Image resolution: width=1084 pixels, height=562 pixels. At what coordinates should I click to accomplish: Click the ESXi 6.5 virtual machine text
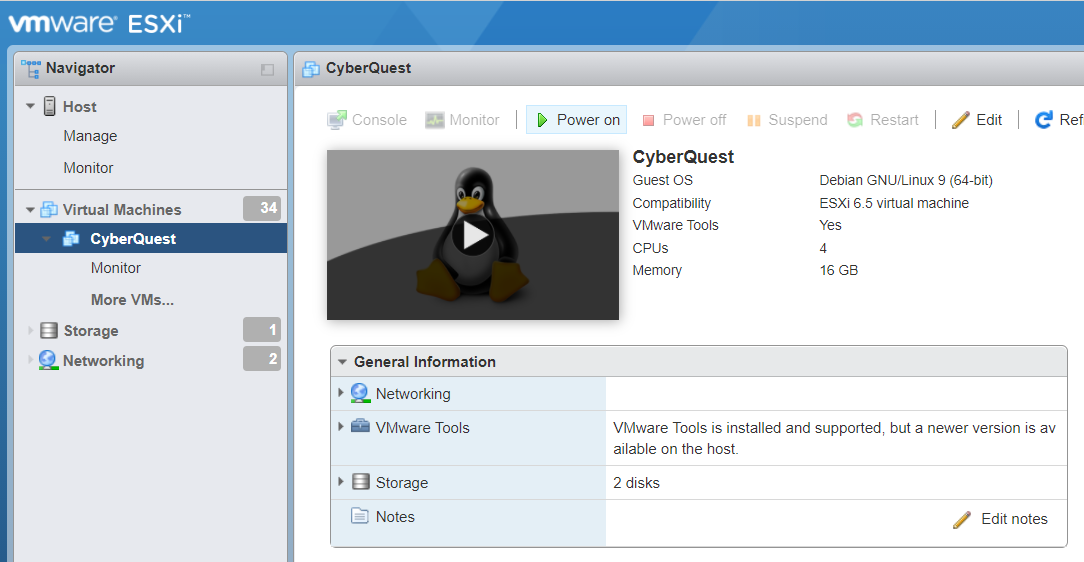pyautogui.click(x=894, y=203)
